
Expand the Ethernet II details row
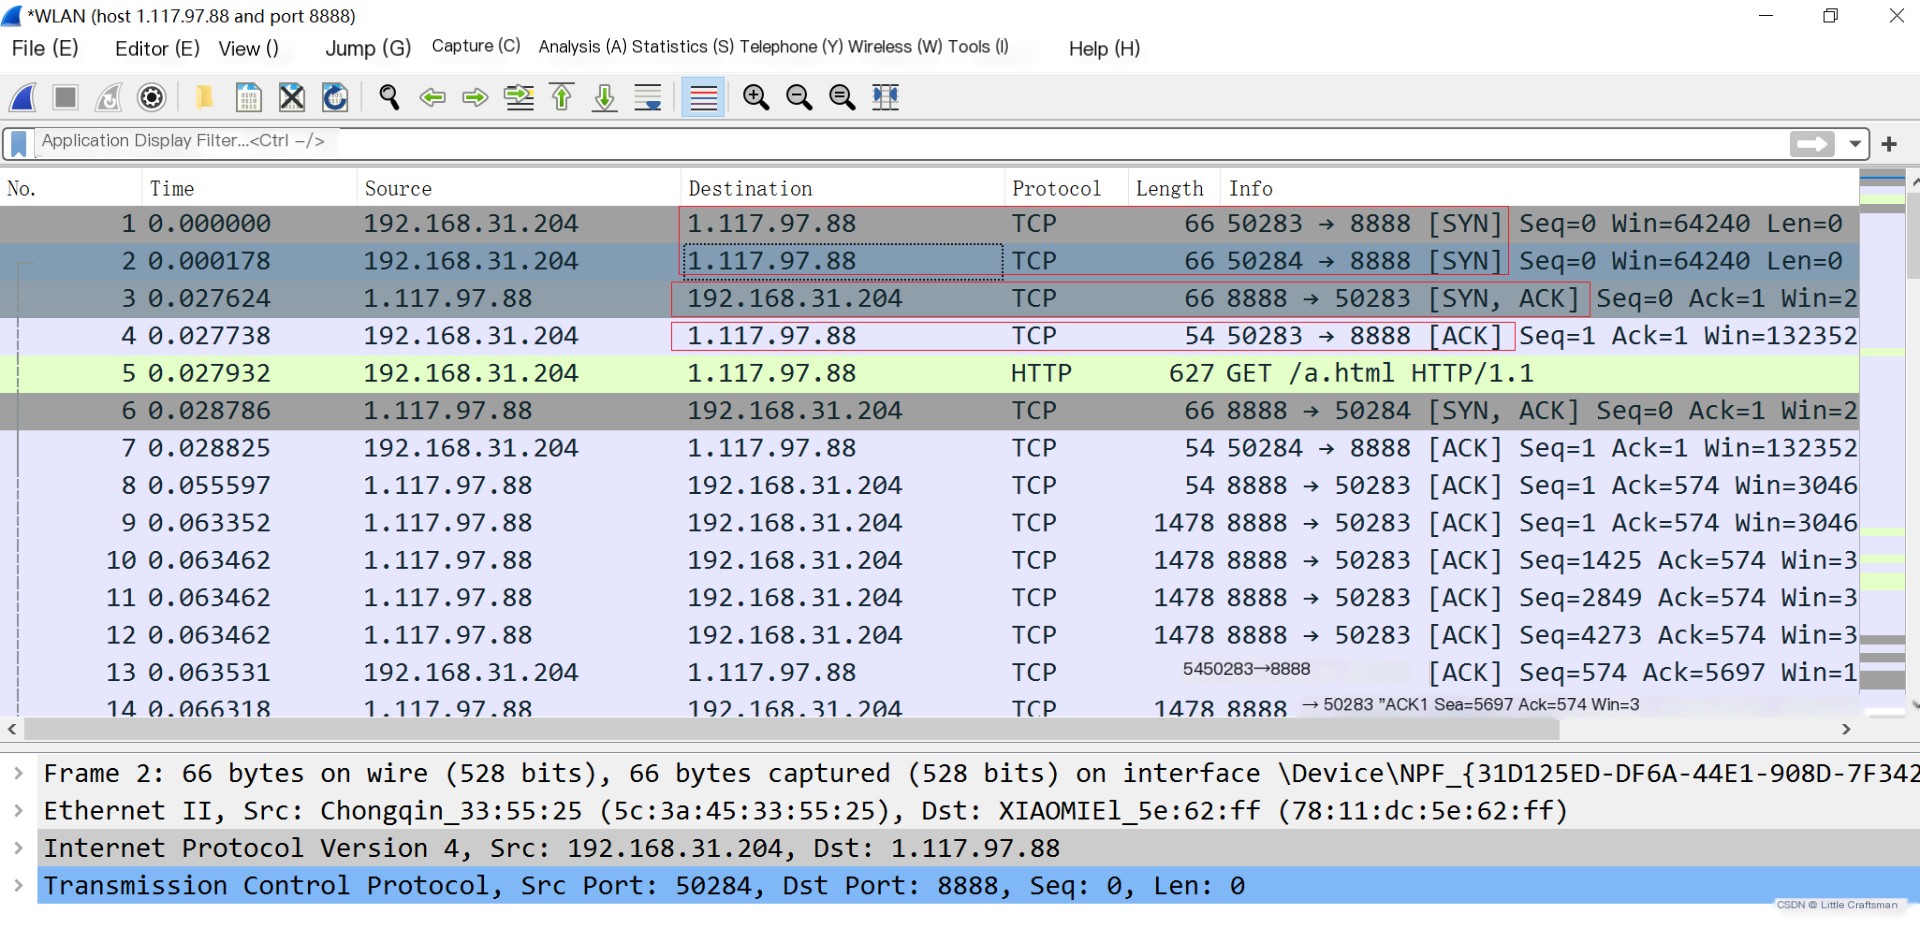click(x=18, y=810)
